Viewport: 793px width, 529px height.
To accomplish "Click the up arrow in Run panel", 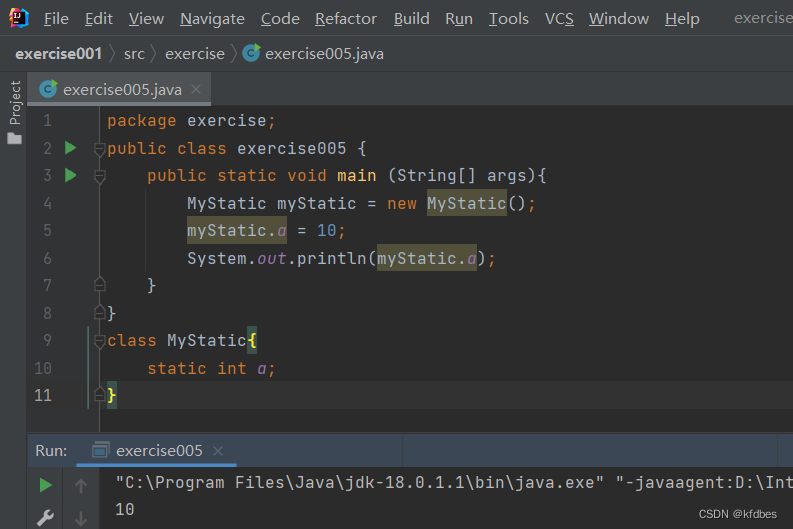I will [81, 486].
